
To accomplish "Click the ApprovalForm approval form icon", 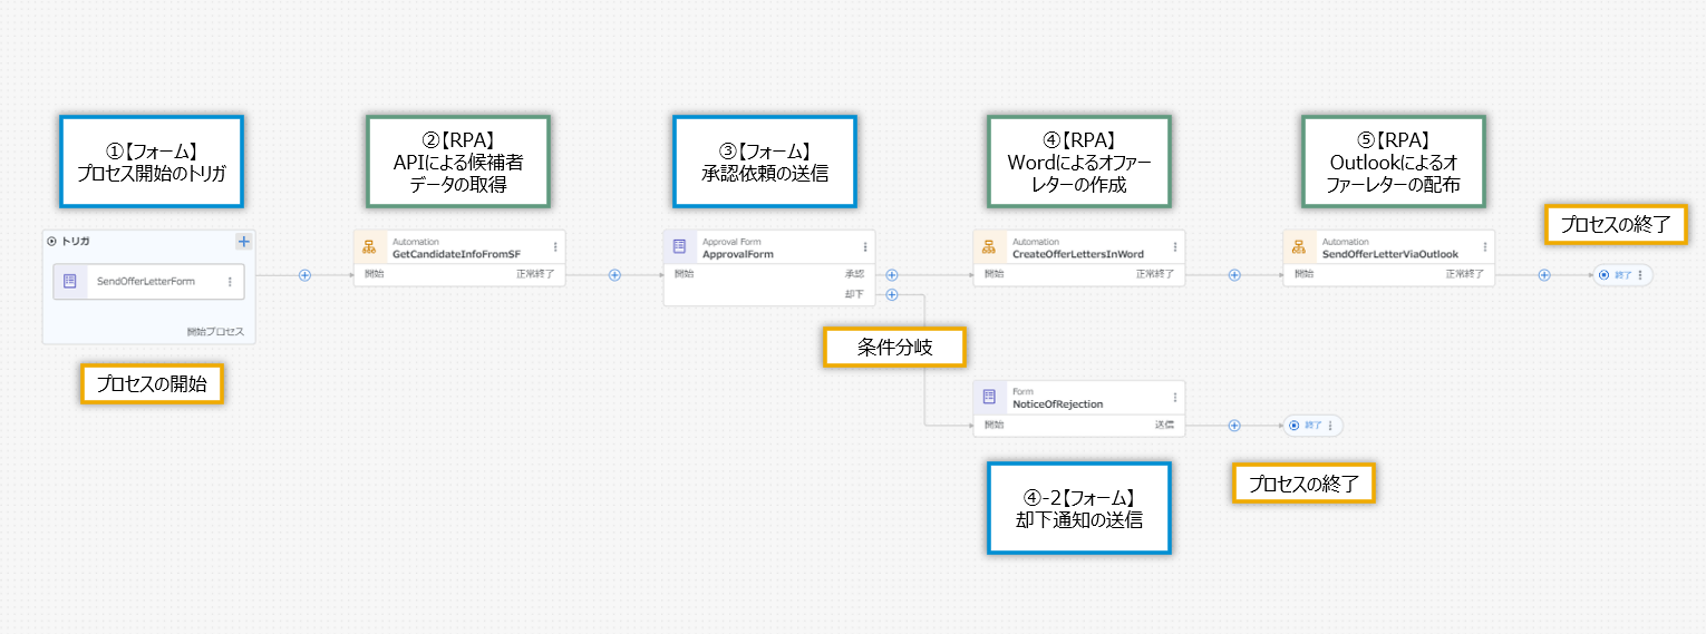I will (x=679, y=247).
